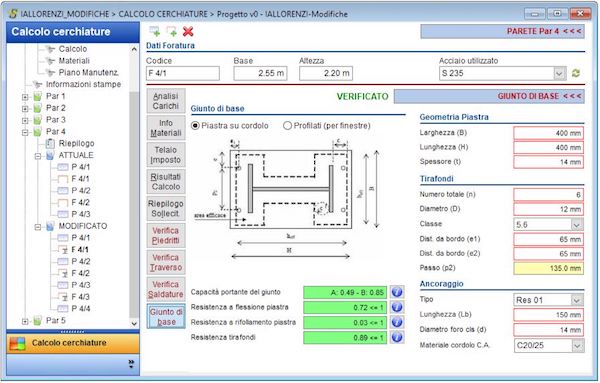Viewport: 600px width, 383px height.
Task: Open Materiale cordolo C.A. dropdown
Action: [x=577, y=346]
